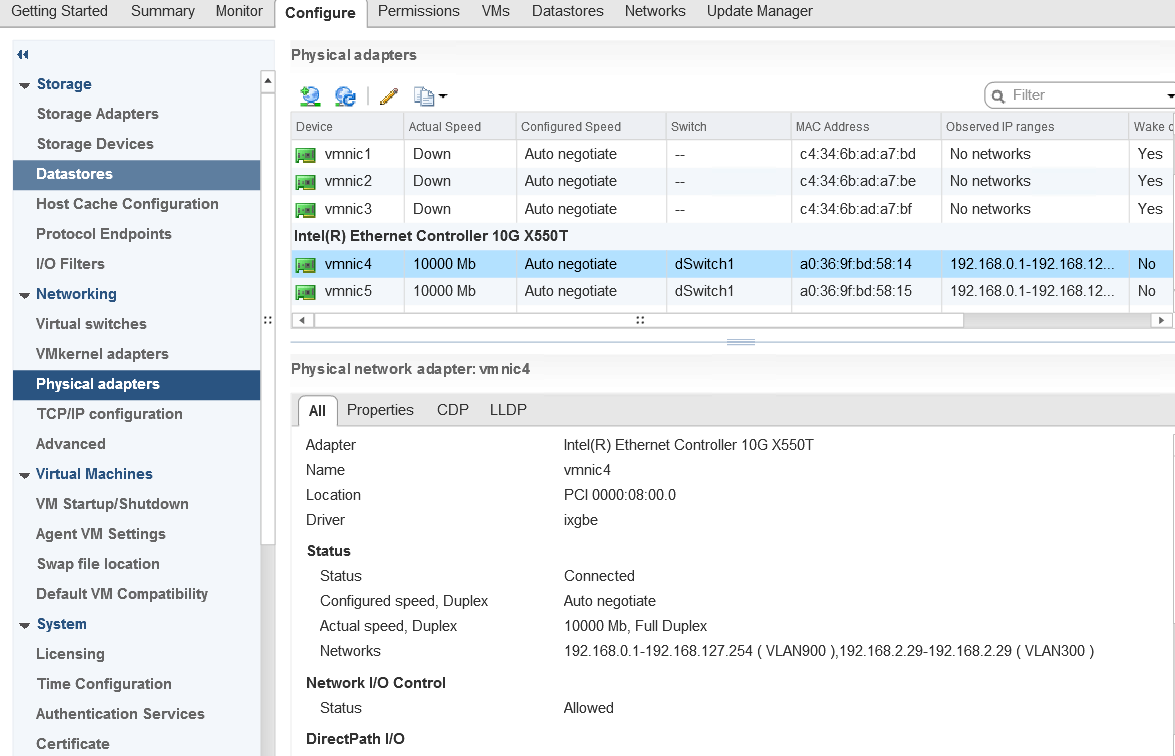Open the Update Manager tab
The height and width of the screenshot is (756, 1175).
[760, 11]
